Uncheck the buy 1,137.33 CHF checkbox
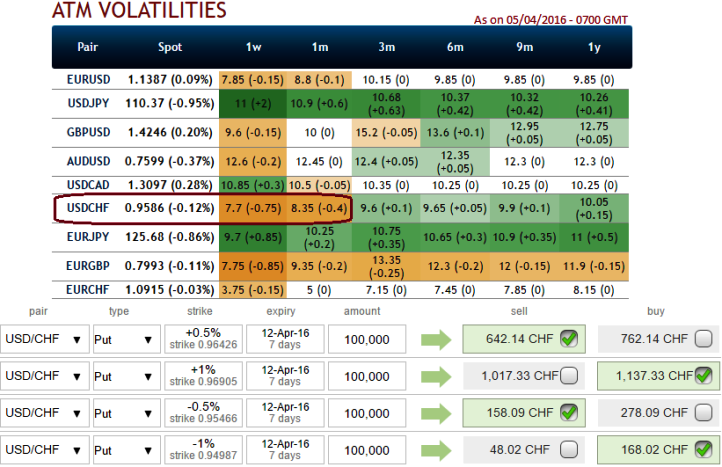722x467 pixels. click(704, 377)
